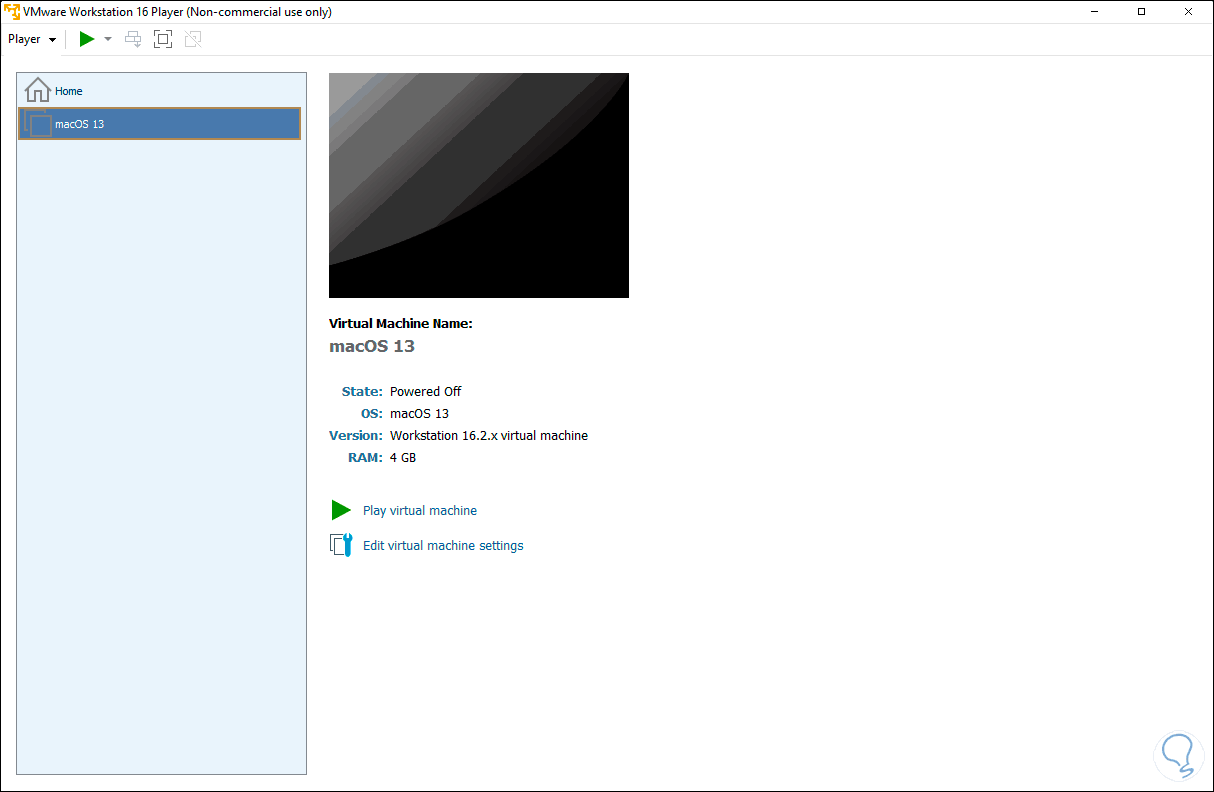The image size is (1214, 792).
Task: Click the macOS 13 VM list icon
Action: pos(39,124)
